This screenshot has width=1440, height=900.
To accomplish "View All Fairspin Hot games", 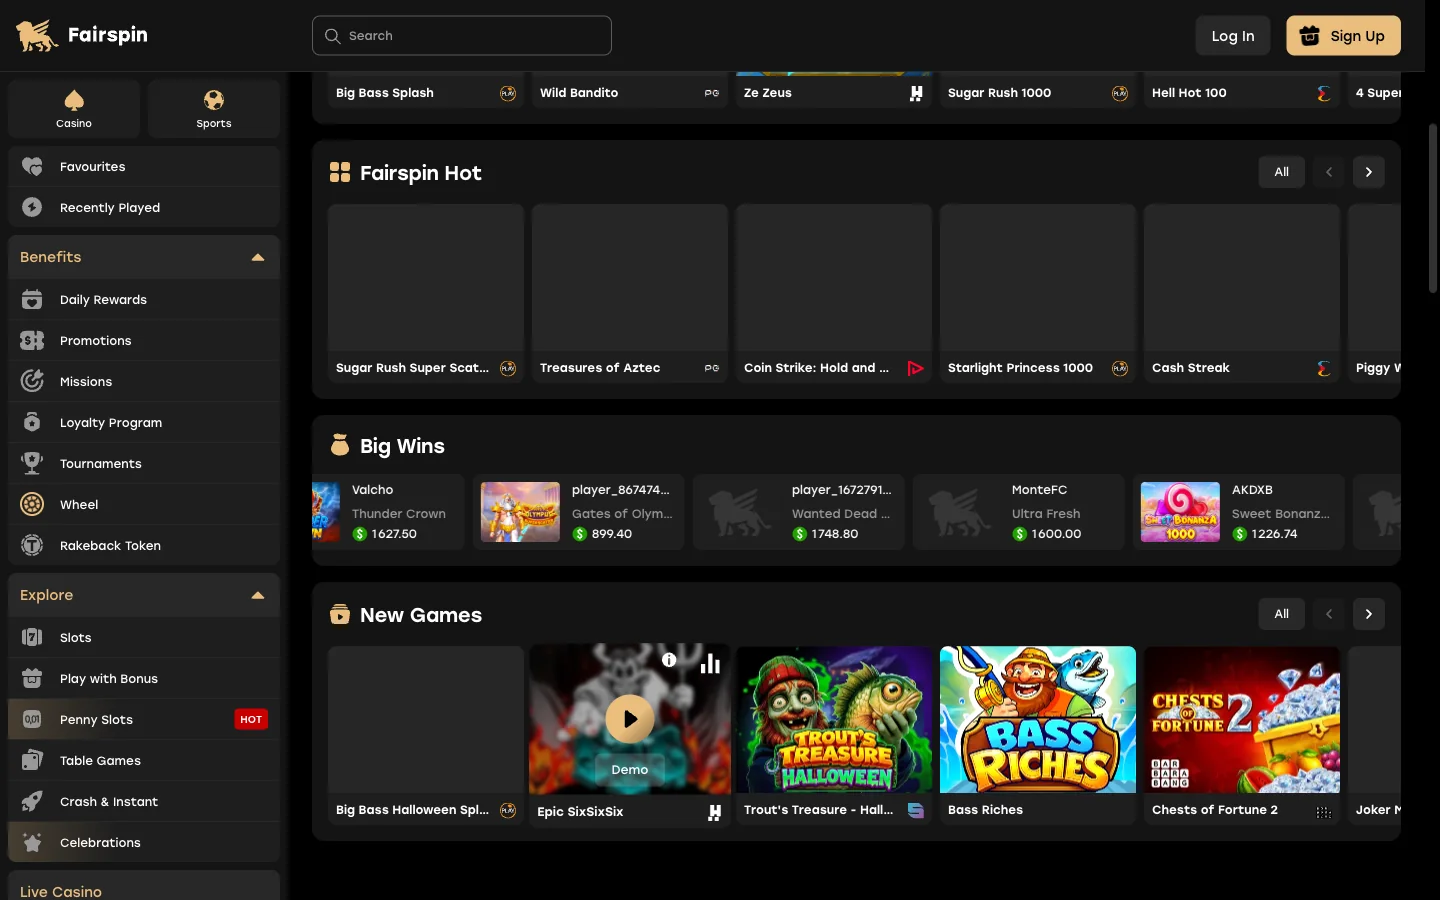I will (1282, 172).
